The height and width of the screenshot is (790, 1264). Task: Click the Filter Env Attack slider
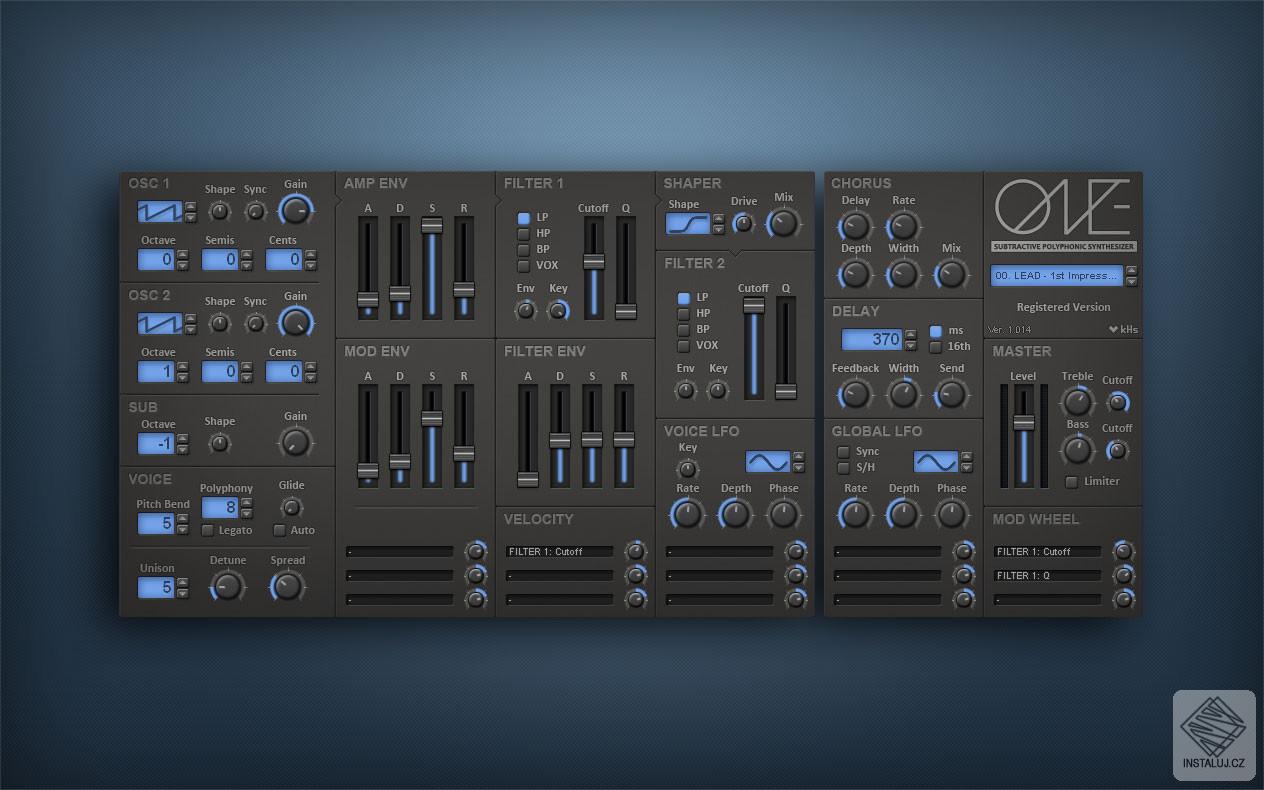528,436
